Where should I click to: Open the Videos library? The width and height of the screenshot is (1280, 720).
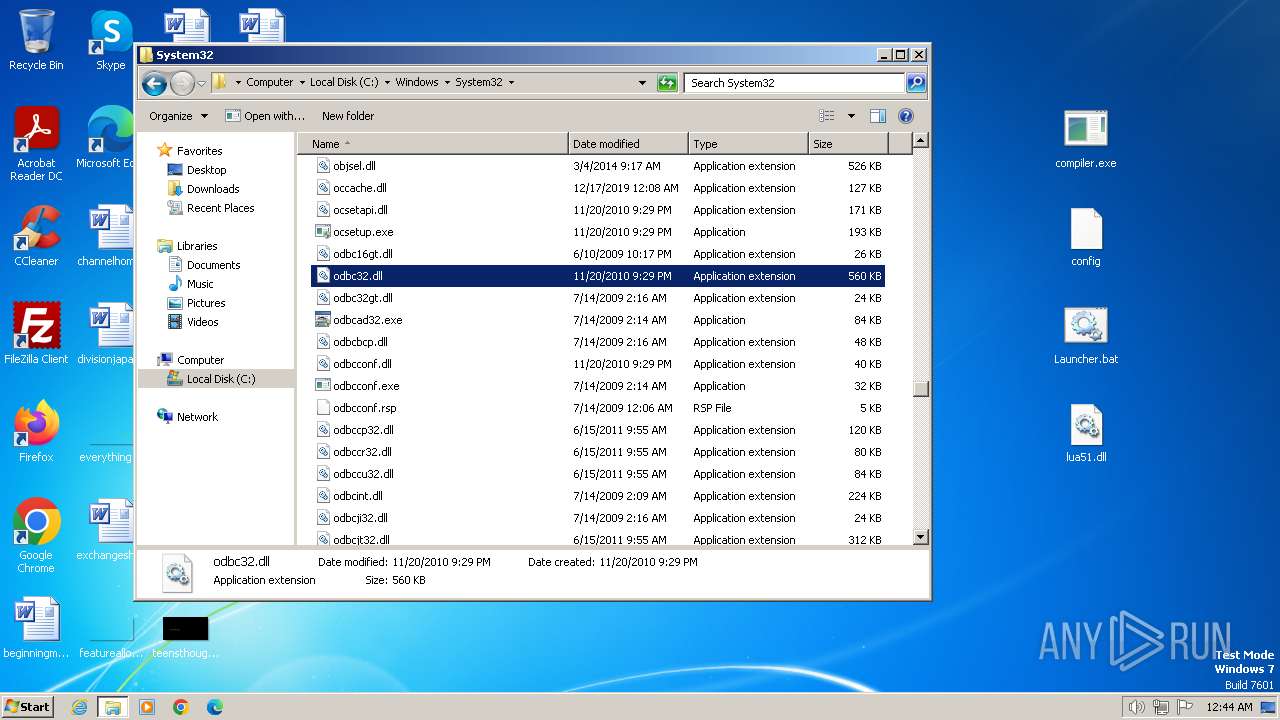202,322
